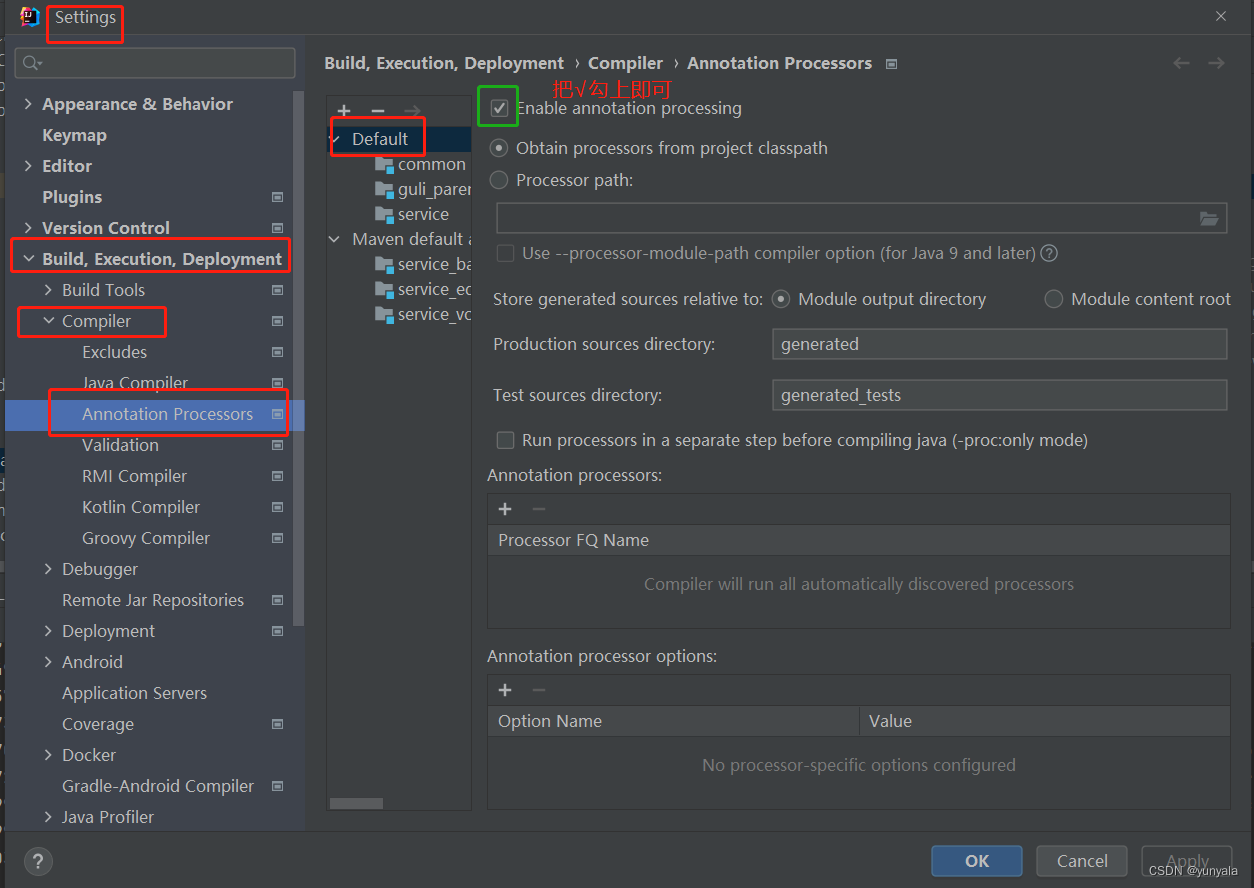Open the help icon in bottom left corner
The image size is (1254, 888).
click(x=37, y=861)
